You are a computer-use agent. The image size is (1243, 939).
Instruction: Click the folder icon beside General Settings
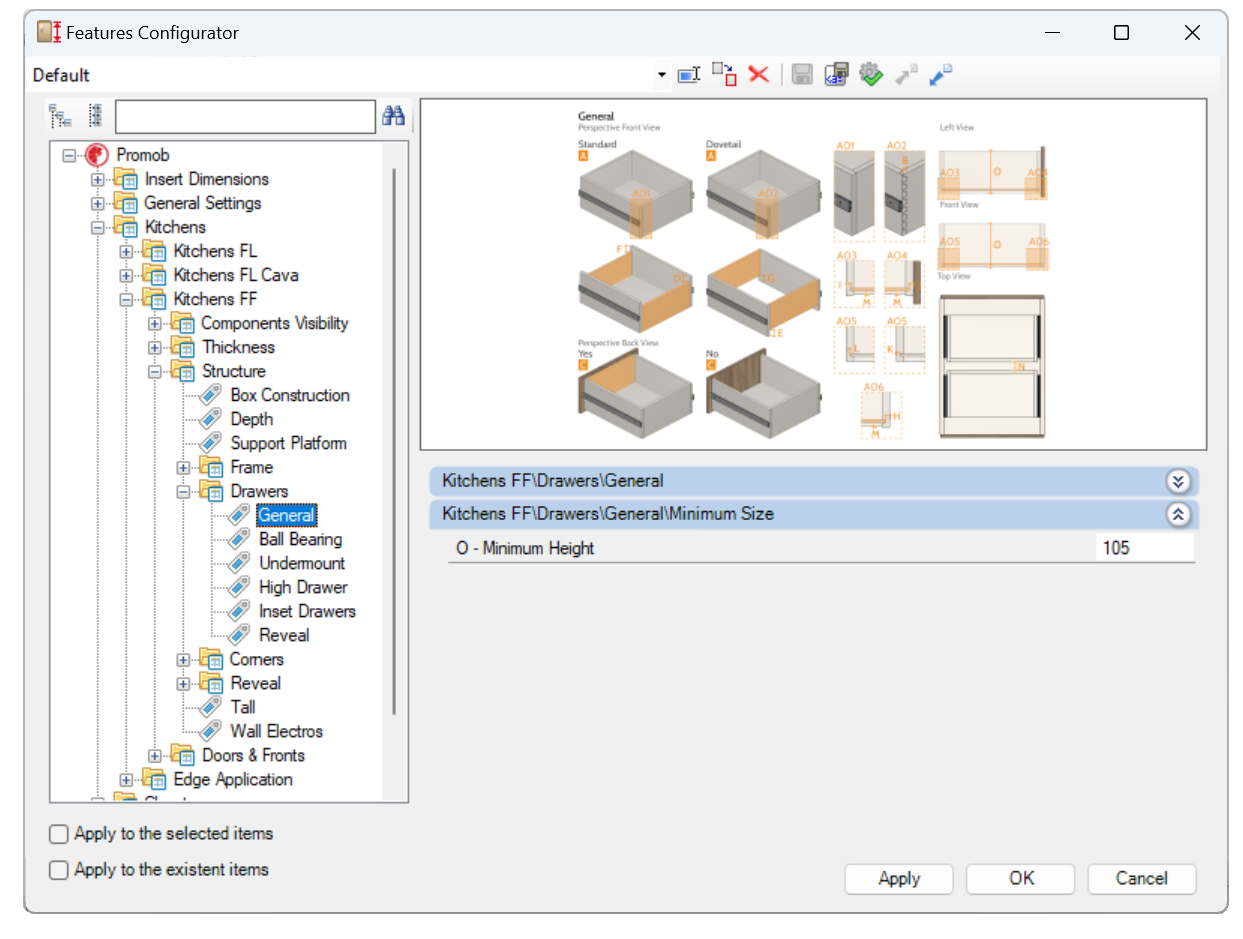[x=125, y=203]
